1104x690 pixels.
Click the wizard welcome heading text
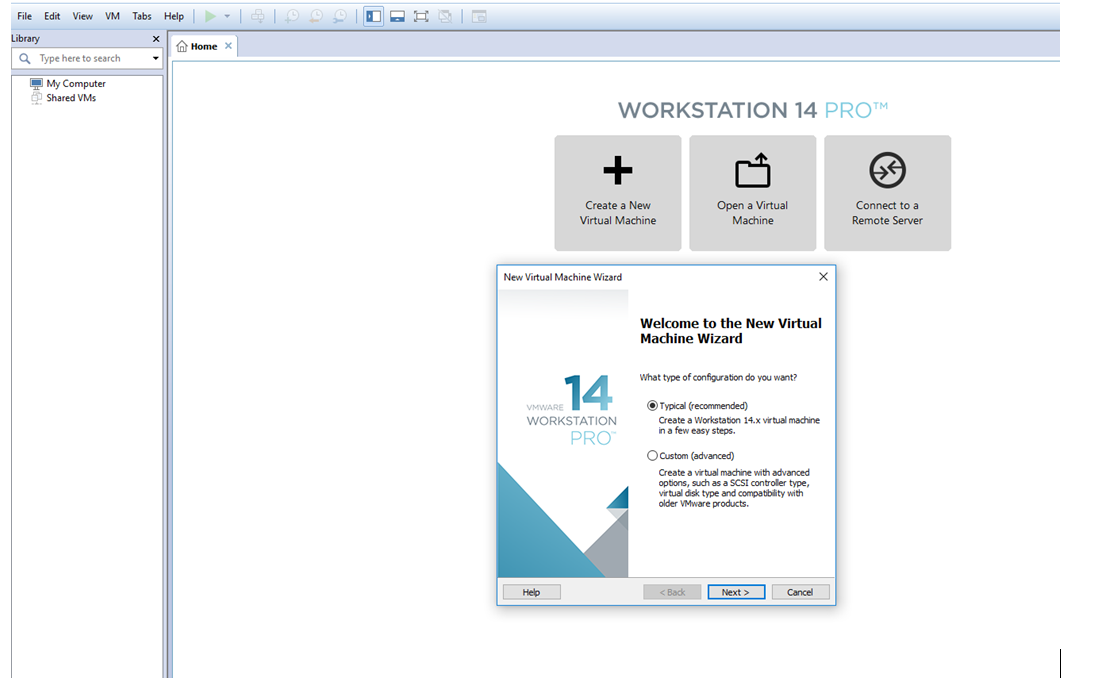pyautogui.click(x=730, y=331)
